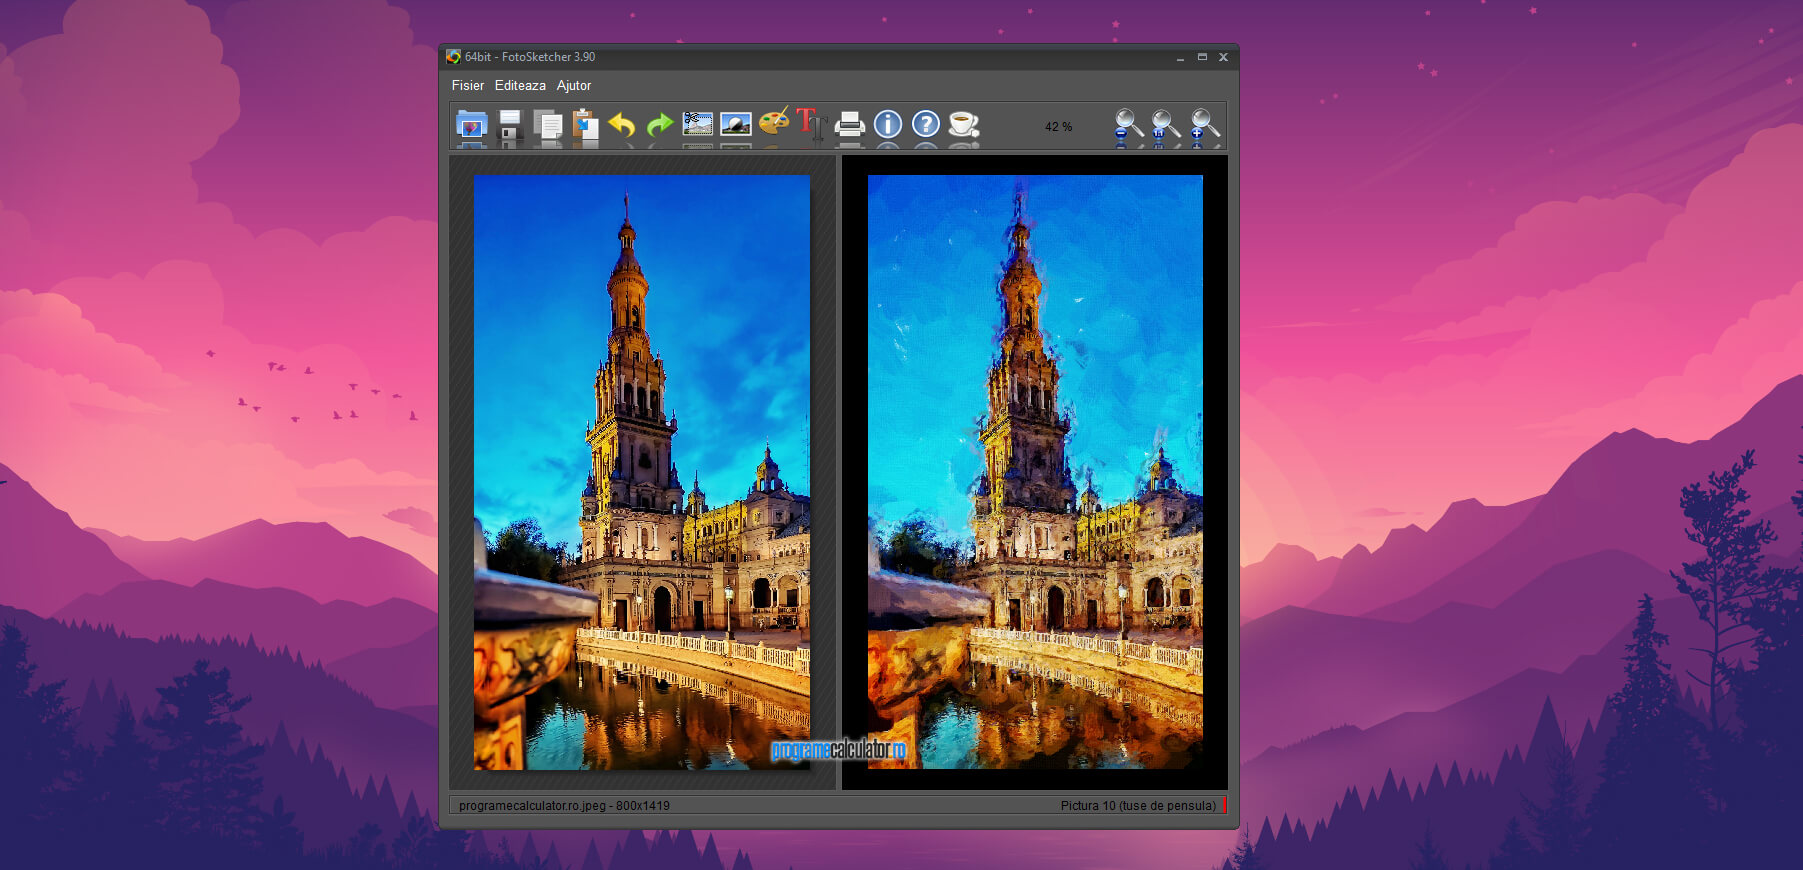The width and height of the screenshot is (1803, 870).
Task: Redo with the green arrow
Action: pyautogui.click(x=660, y=125)
